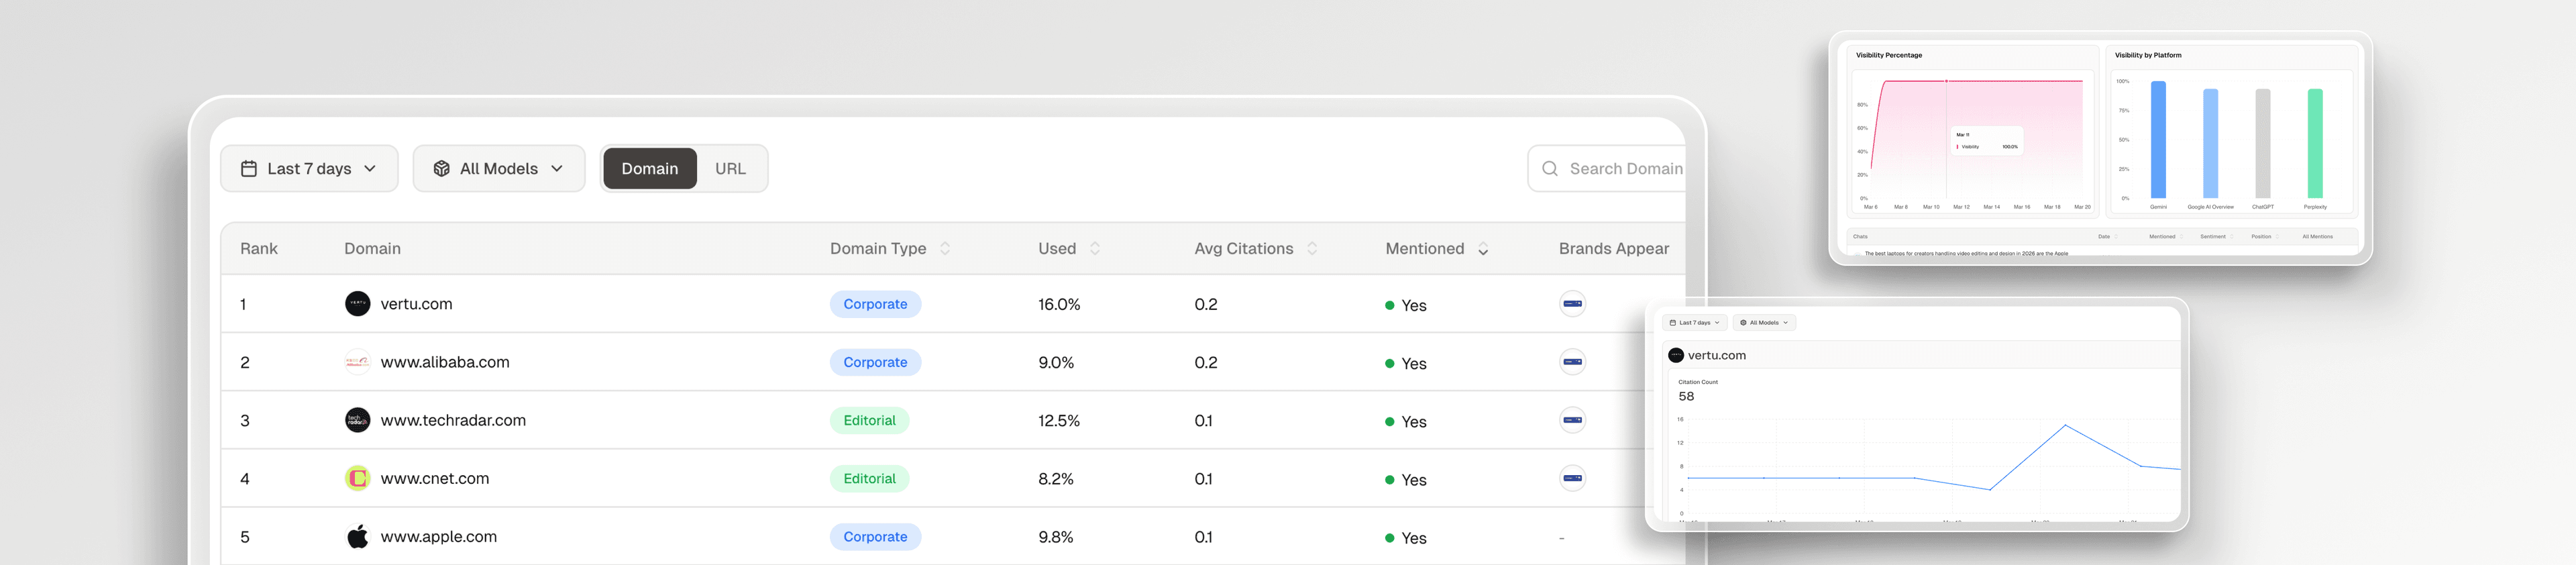Click the brand badge in vertu.com row
The image size is (2576, 565).
coord(1572,304)
